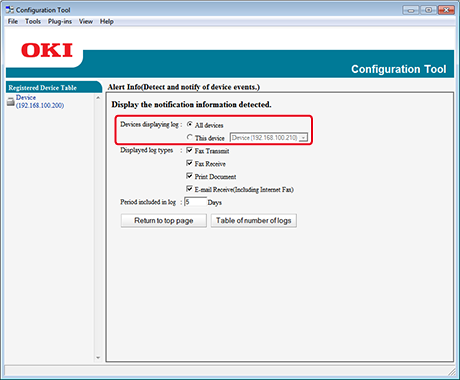The image size is (460, 380).
Task: Select the This device radio button
Action: click(x=190, y=137)
